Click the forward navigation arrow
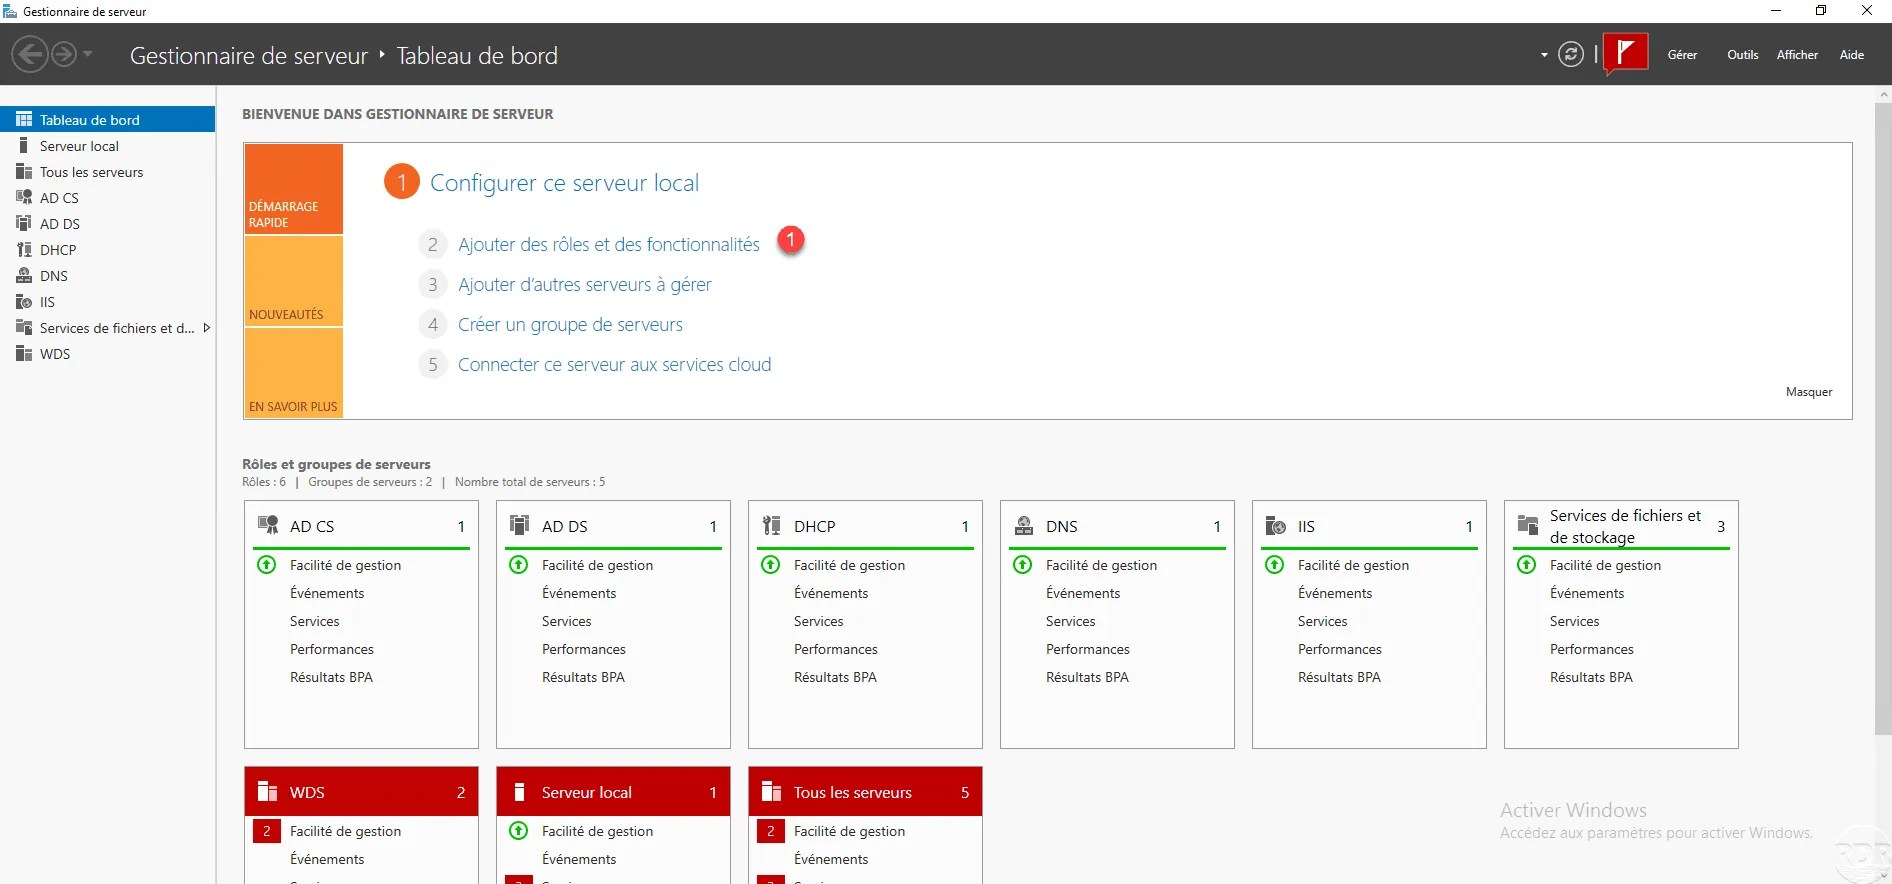 64,54
